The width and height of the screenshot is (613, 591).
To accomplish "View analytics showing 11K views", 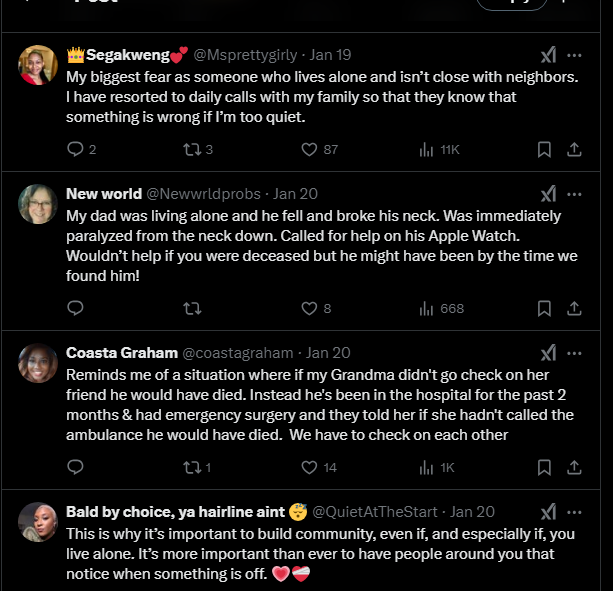I will tap(427, 149).
